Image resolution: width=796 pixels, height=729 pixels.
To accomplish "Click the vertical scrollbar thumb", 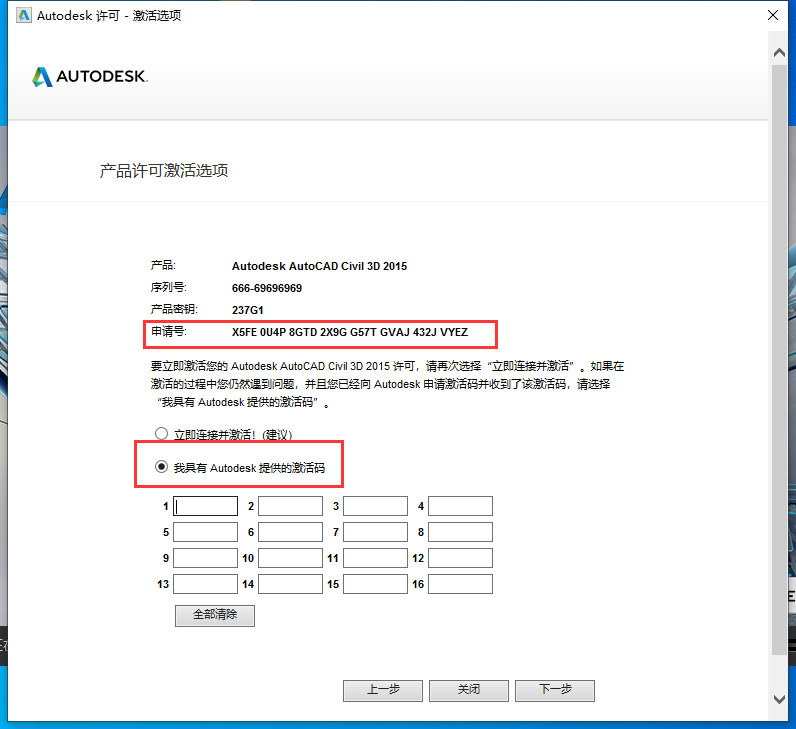I will (779, 359).
